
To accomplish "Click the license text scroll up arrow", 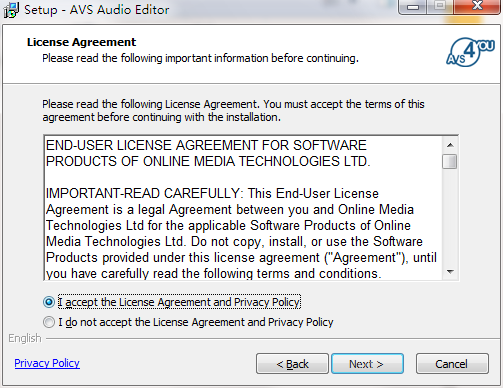I will pos(450,145).
